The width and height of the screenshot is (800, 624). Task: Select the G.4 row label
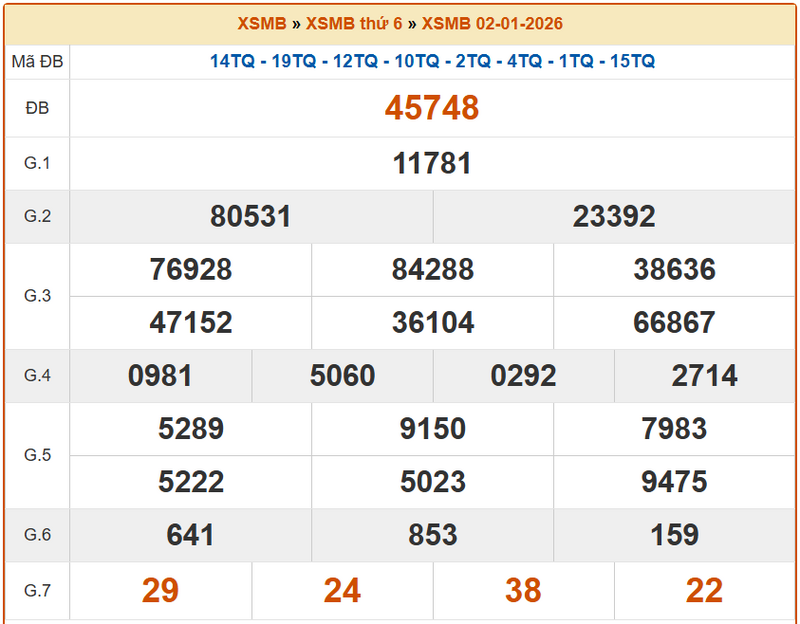pyautogui.click(x=37, y=375)
